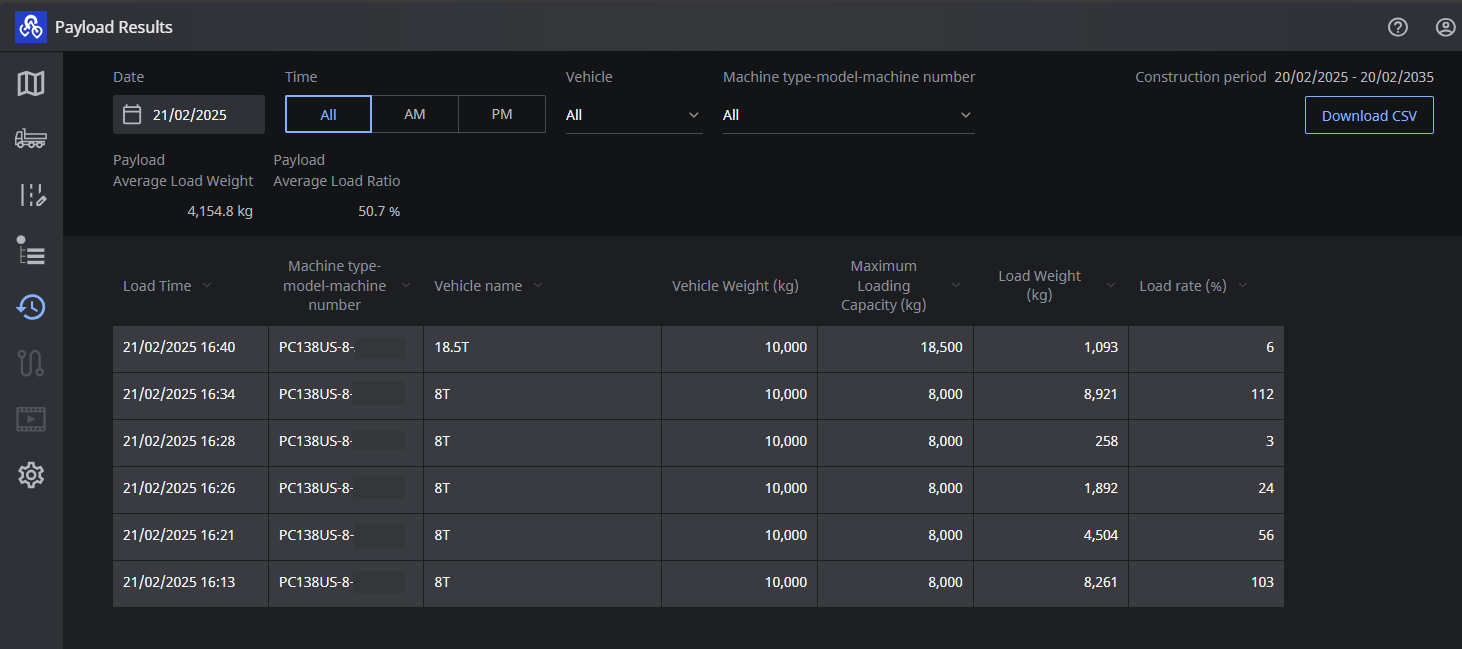Select the PM time filter
1462x649 pixels.
click(502, 114)
